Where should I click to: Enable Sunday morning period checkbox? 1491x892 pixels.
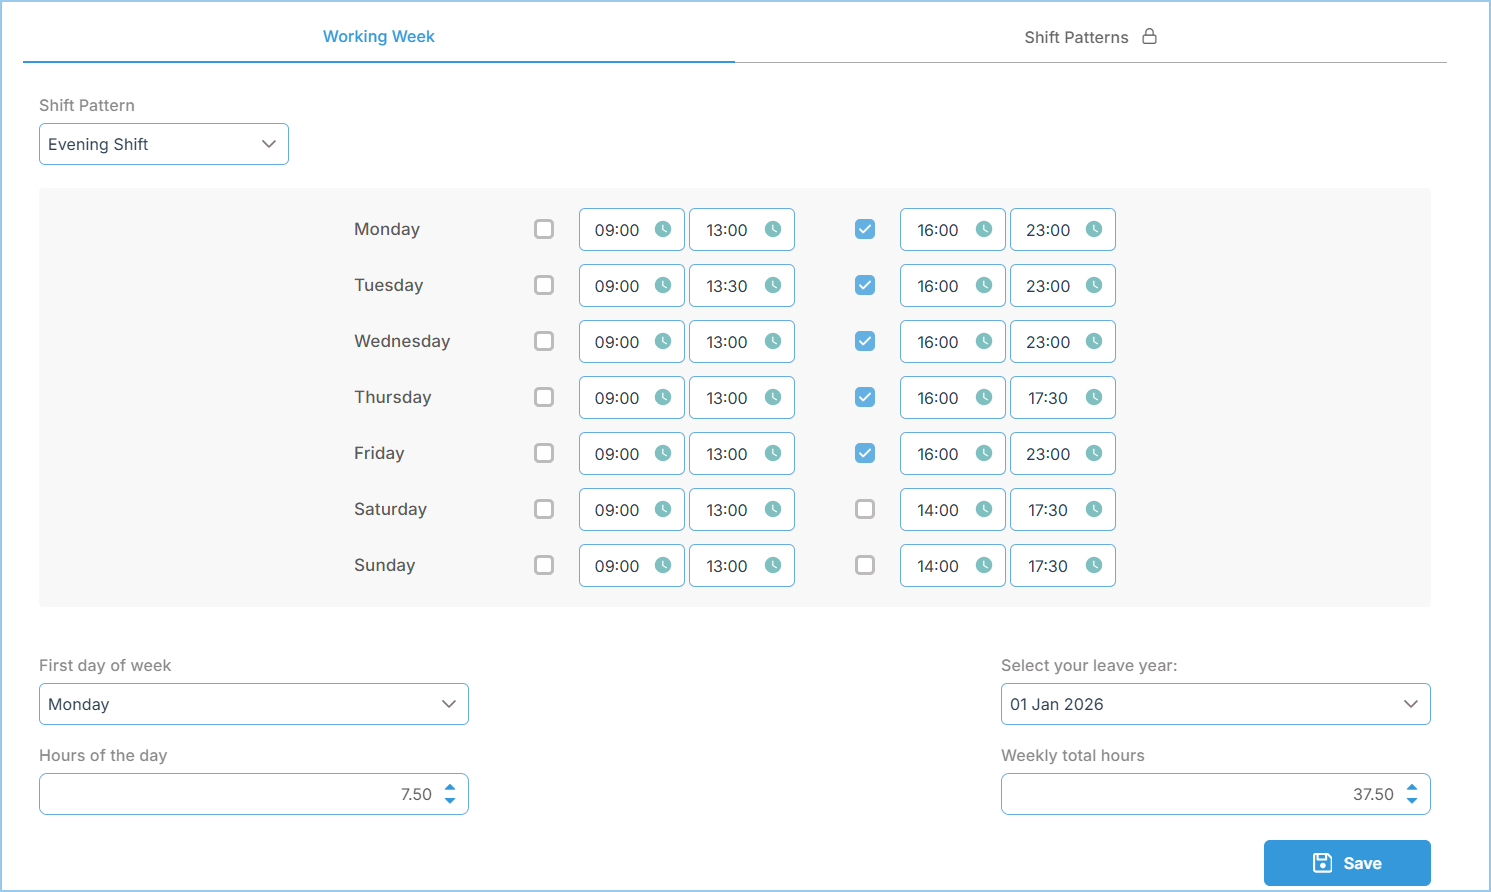pos(544,565)
